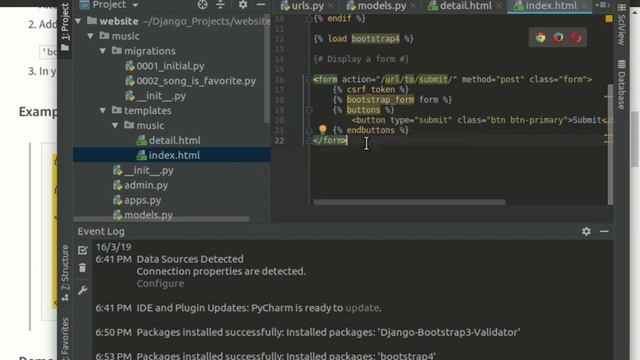Click 'endbuttons' tag on line 21
This screenshot has width=640, height=360.
371,130
